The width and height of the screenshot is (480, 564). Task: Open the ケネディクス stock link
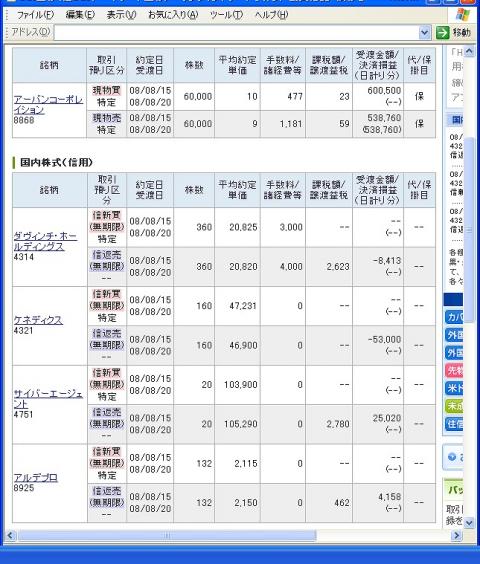[38, 320]
